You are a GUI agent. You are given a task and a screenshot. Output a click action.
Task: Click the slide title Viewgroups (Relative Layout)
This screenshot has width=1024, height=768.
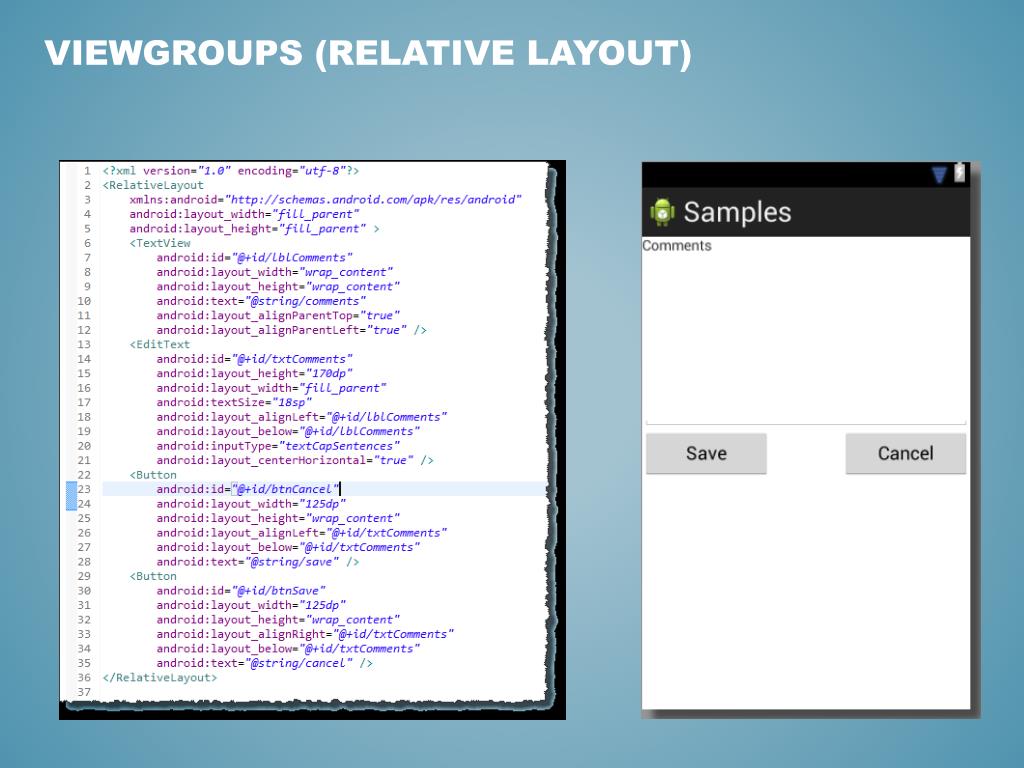pos(368,53)
